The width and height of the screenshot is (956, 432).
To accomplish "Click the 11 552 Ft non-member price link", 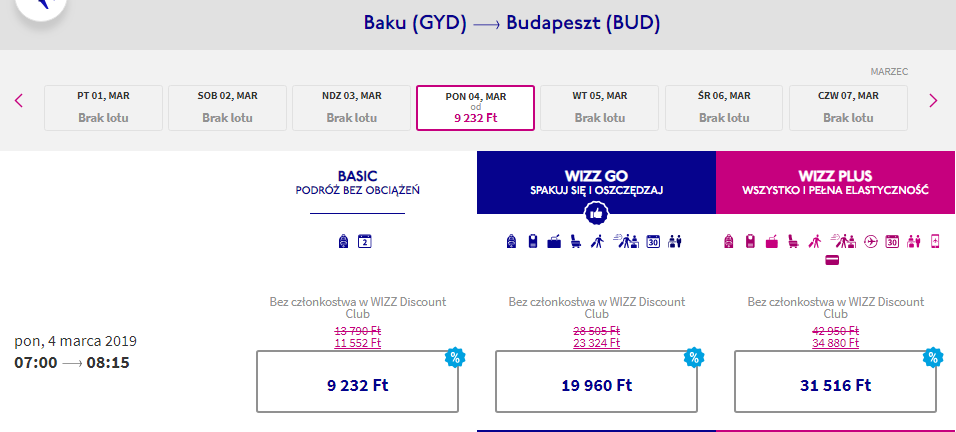I will pos(357,342).
